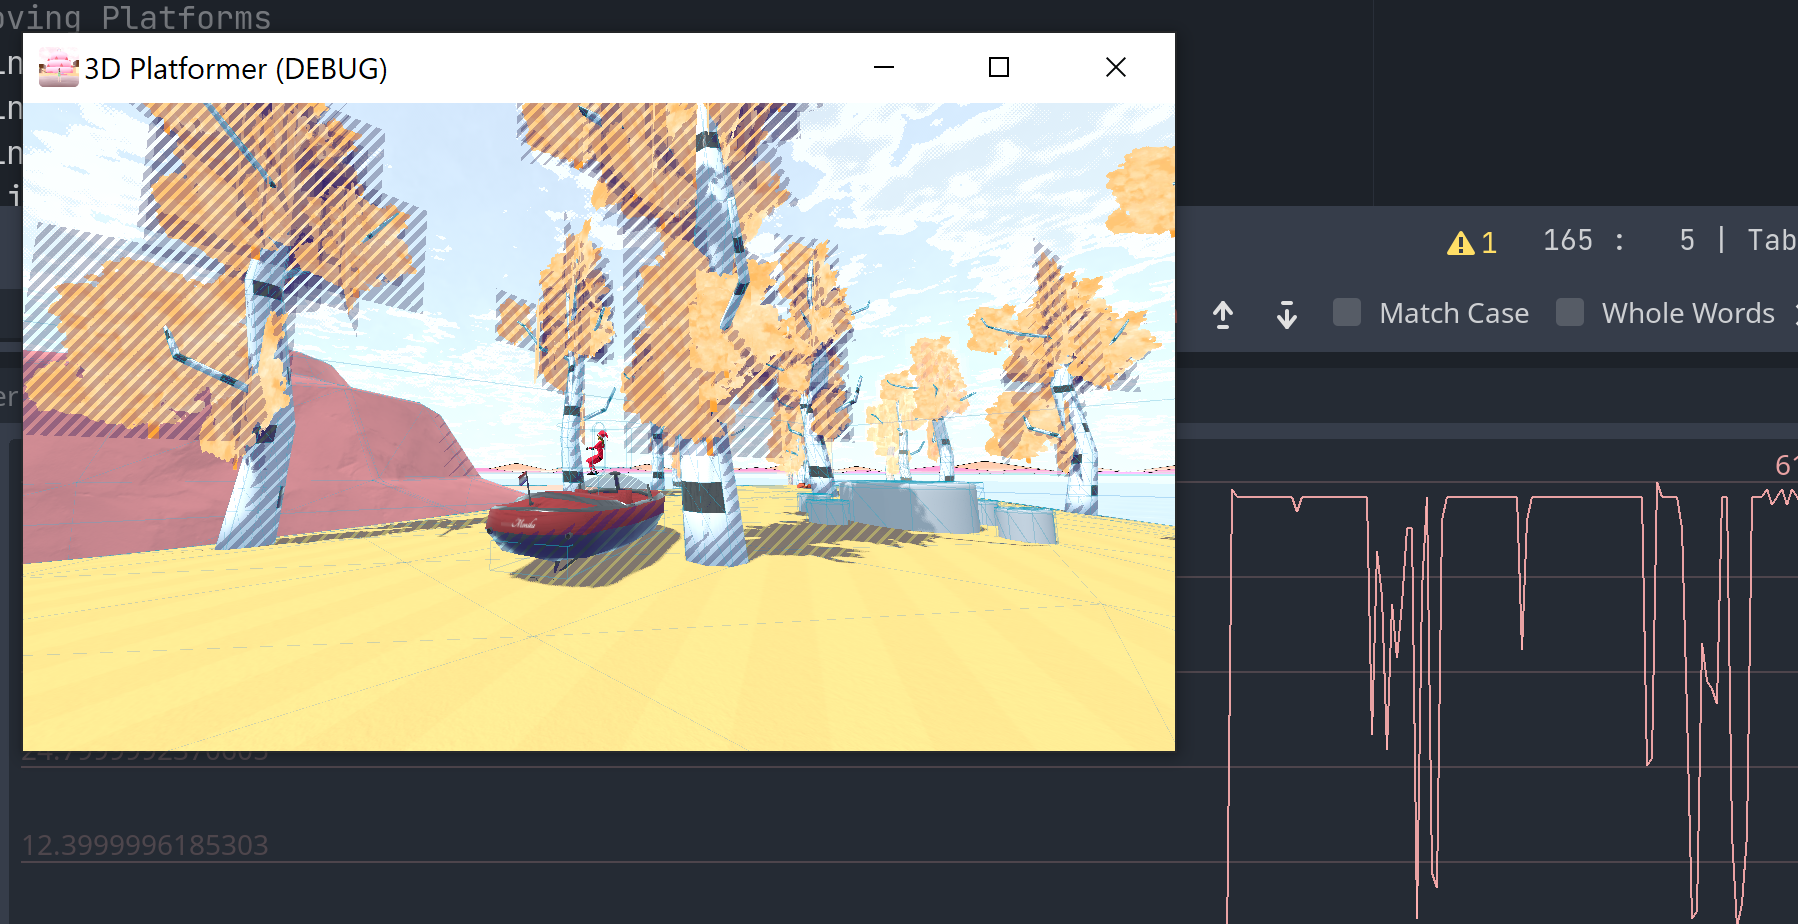This screenshot has height=924, width=1798.
Task: Click the line number 165 indicator
Action: (1568, 241)
